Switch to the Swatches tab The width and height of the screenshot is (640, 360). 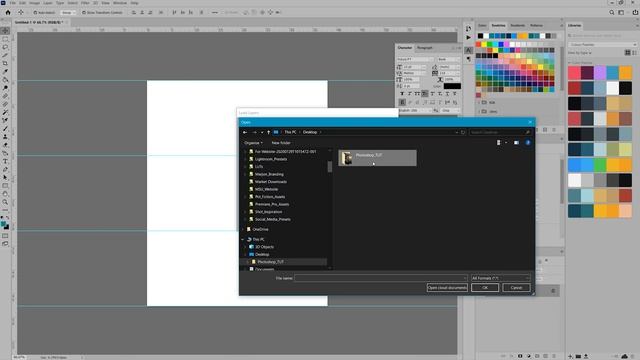click(498, 25)
